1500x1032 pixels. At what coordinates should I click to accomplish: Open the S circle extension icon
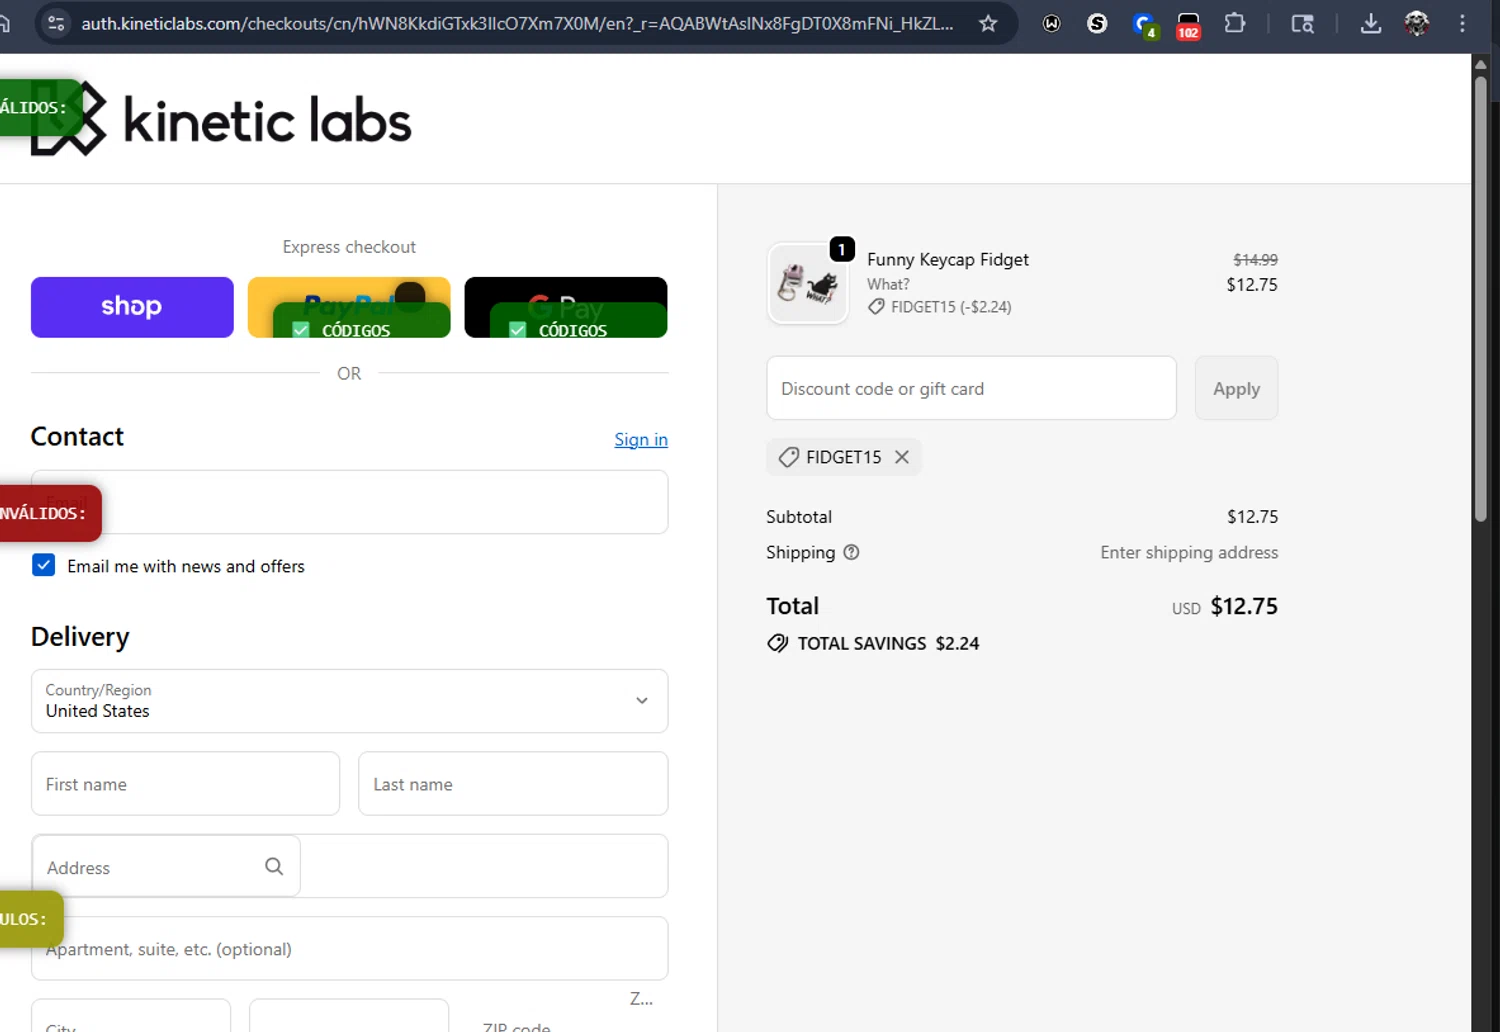(1097, 23)
